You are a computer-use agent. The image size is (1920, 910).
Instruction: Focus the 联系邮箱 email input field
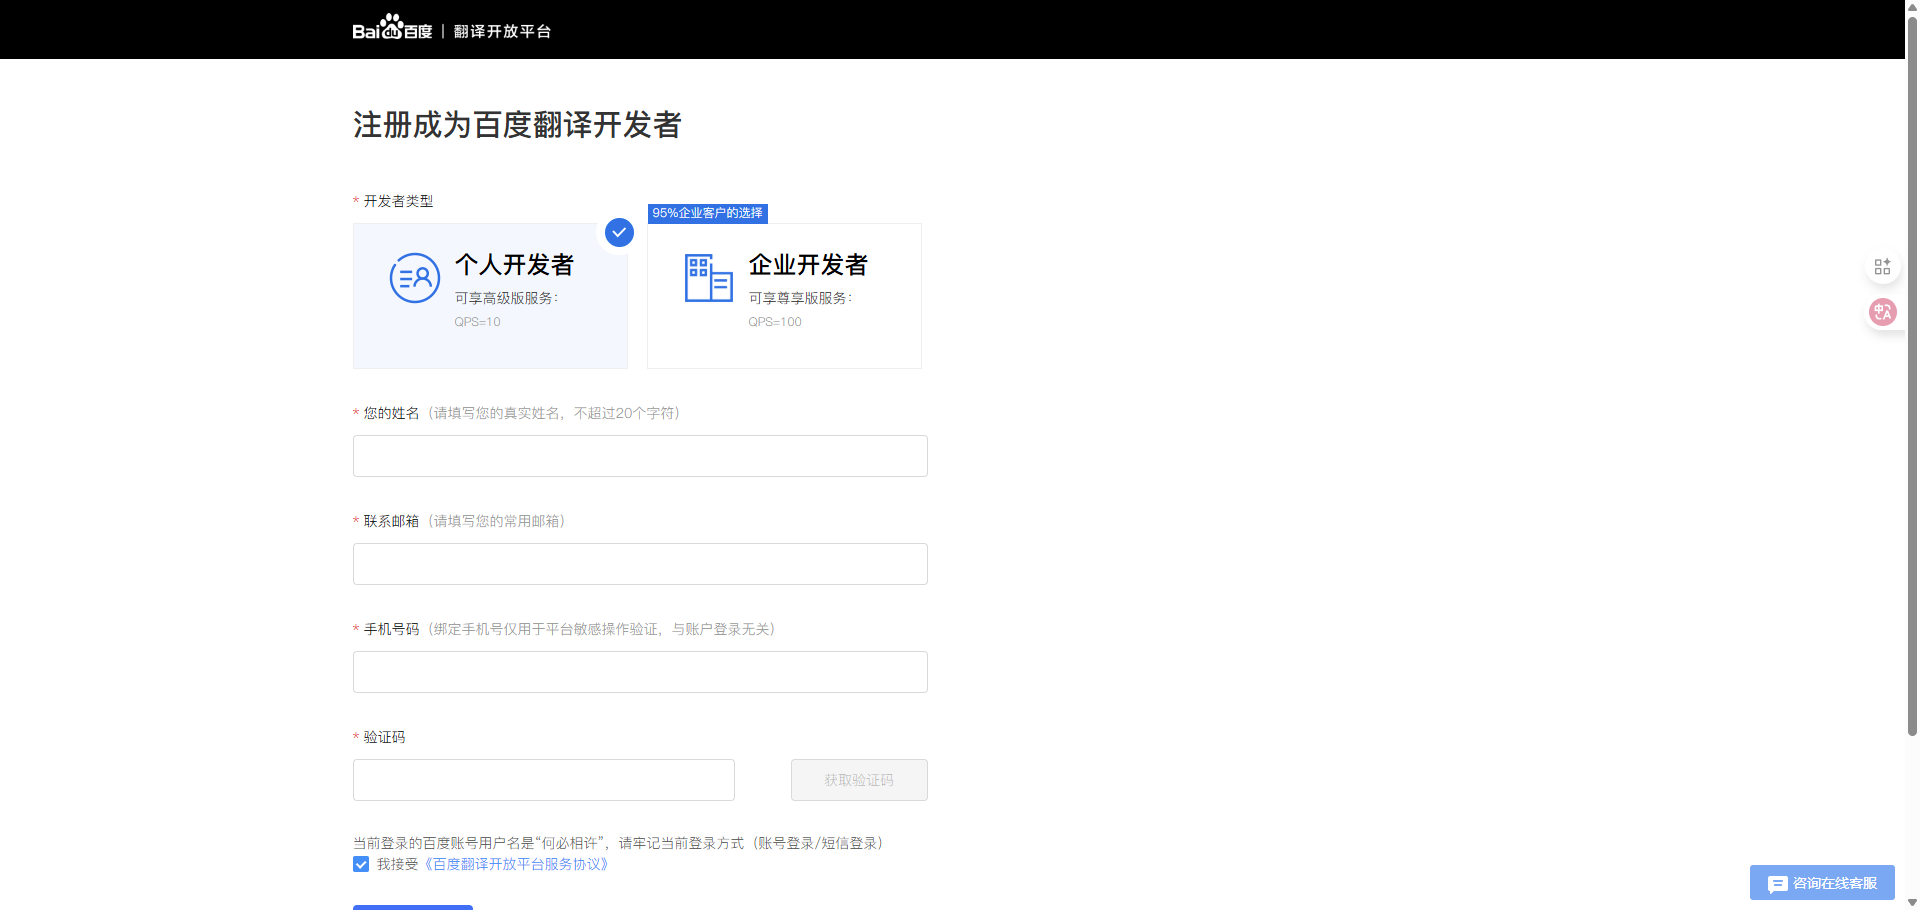pyautogui.click(x=640, y=564)
